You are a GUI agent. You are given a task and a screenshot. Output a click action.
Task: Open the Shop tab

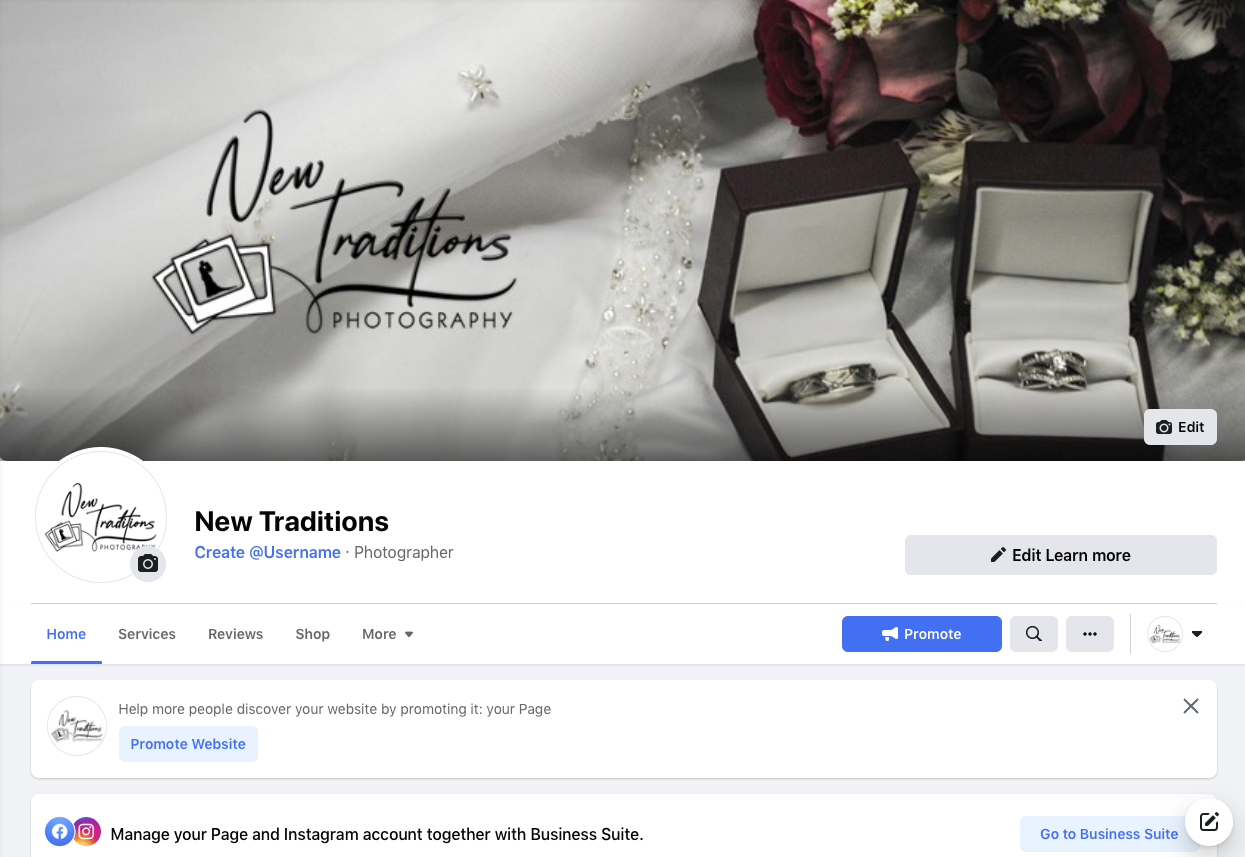point(313,634)
